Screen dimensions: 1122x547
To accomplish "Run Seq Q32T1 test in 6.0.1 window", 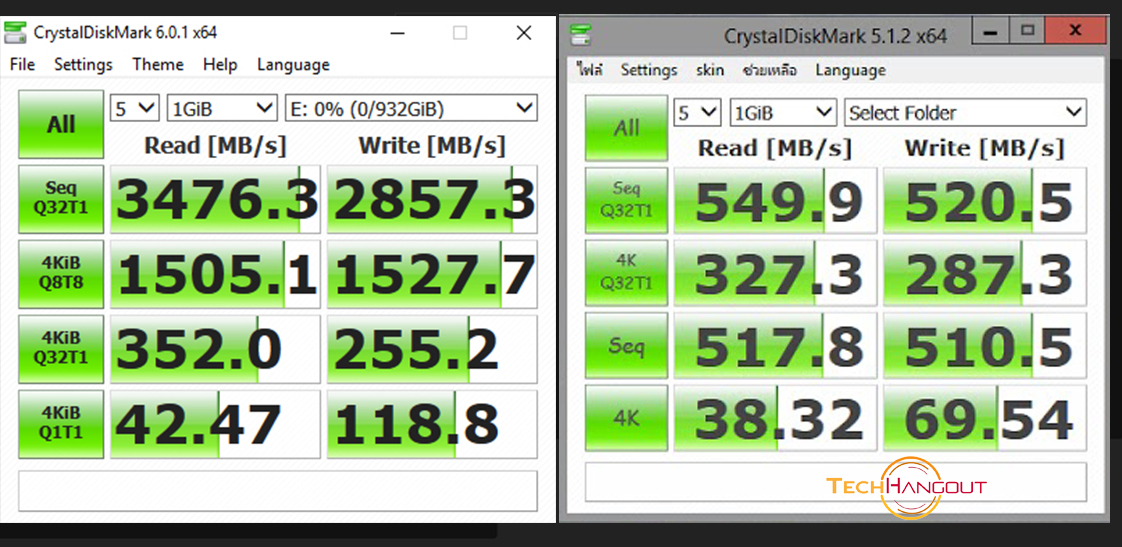I will click(61, 199).
